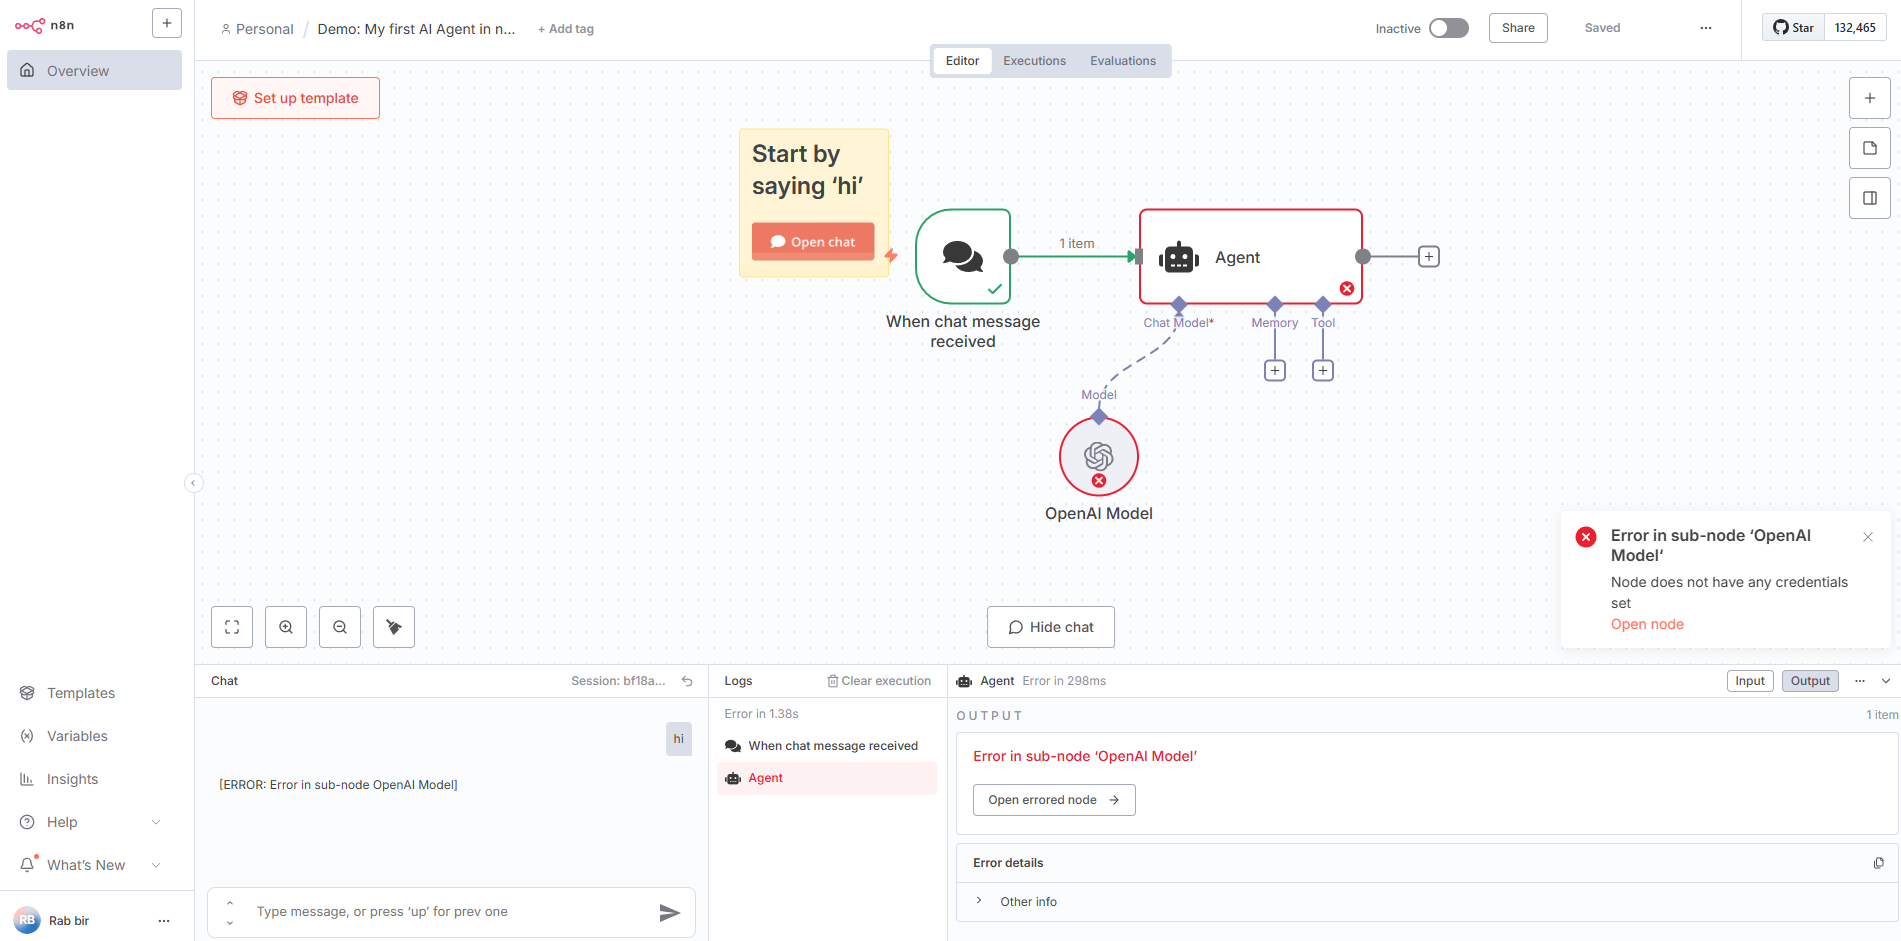Switch to the Executions tab
Screen dimensions: 1901x941
pos(1034,61)
